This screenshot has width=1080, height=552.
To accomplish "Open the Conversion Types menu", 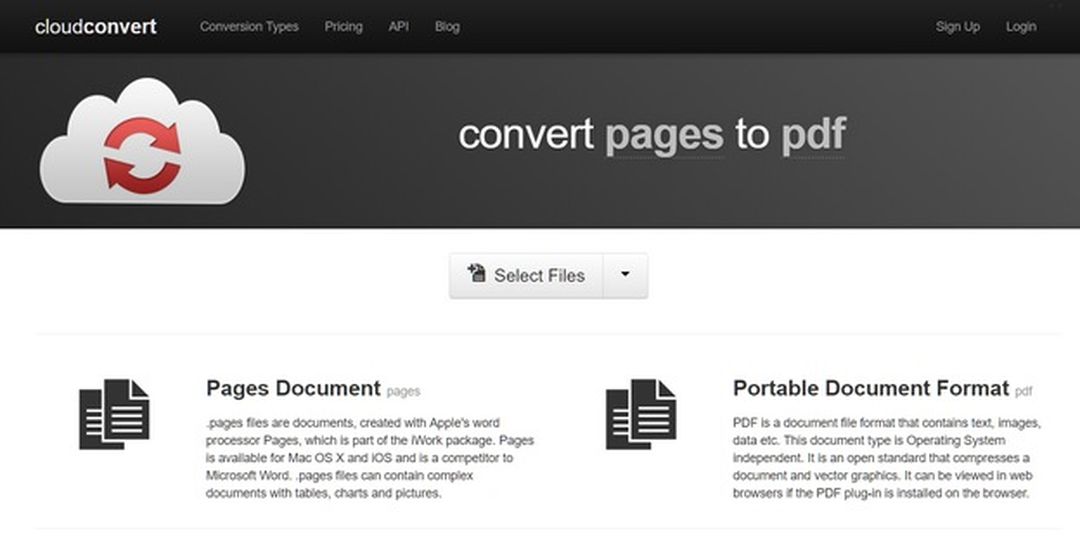I will coord(249,27).
